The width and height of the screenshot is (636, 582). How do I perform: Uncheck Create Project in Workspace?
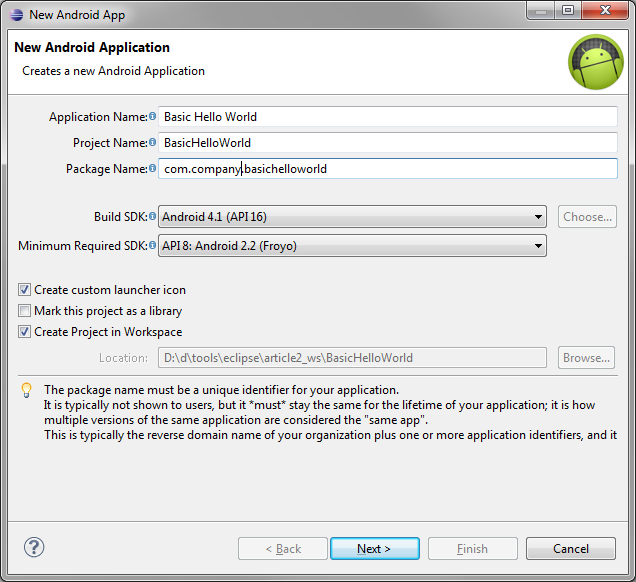point(25,332)
